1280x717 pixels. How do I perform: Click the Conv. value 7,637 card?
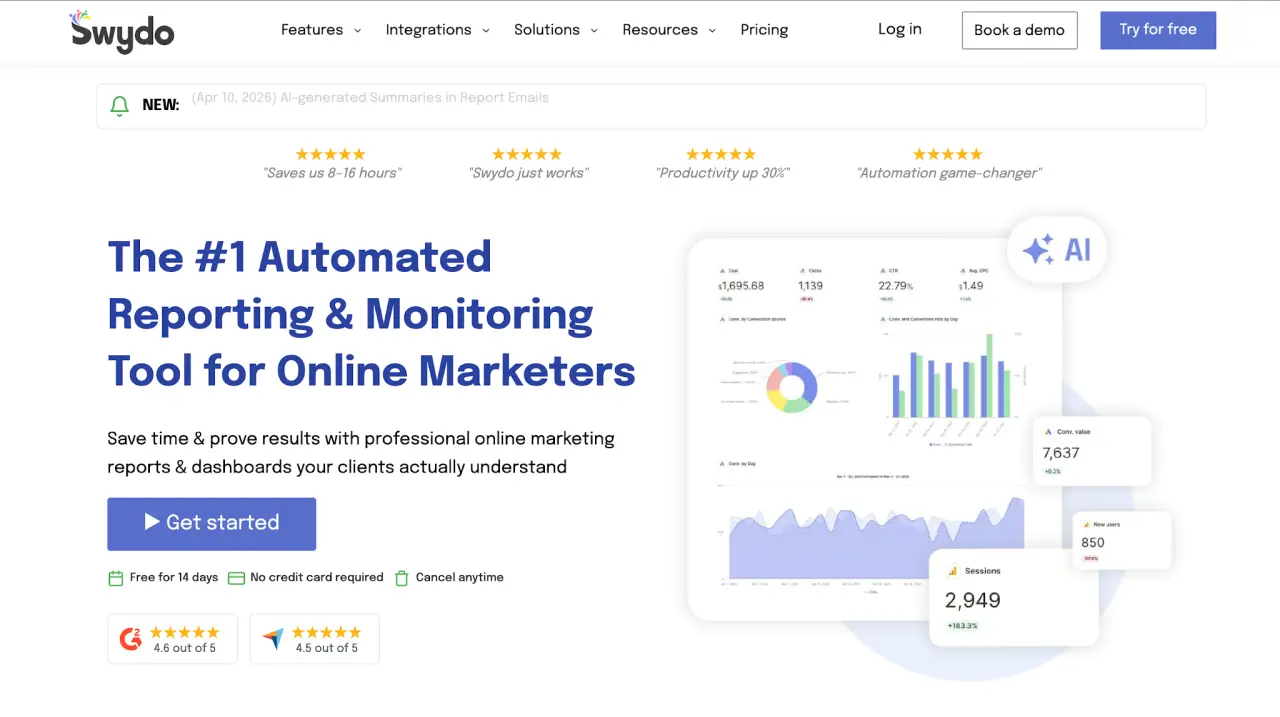1092,451
